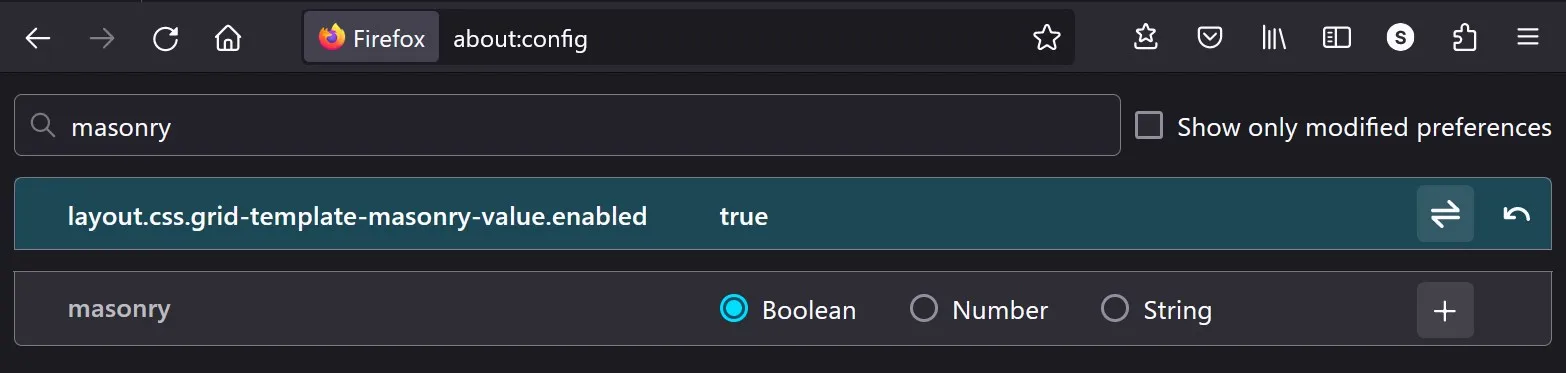The width and height of the screenshot is (1566, 373).
Task: Select the String type radio button
Action: point(1114,309)
